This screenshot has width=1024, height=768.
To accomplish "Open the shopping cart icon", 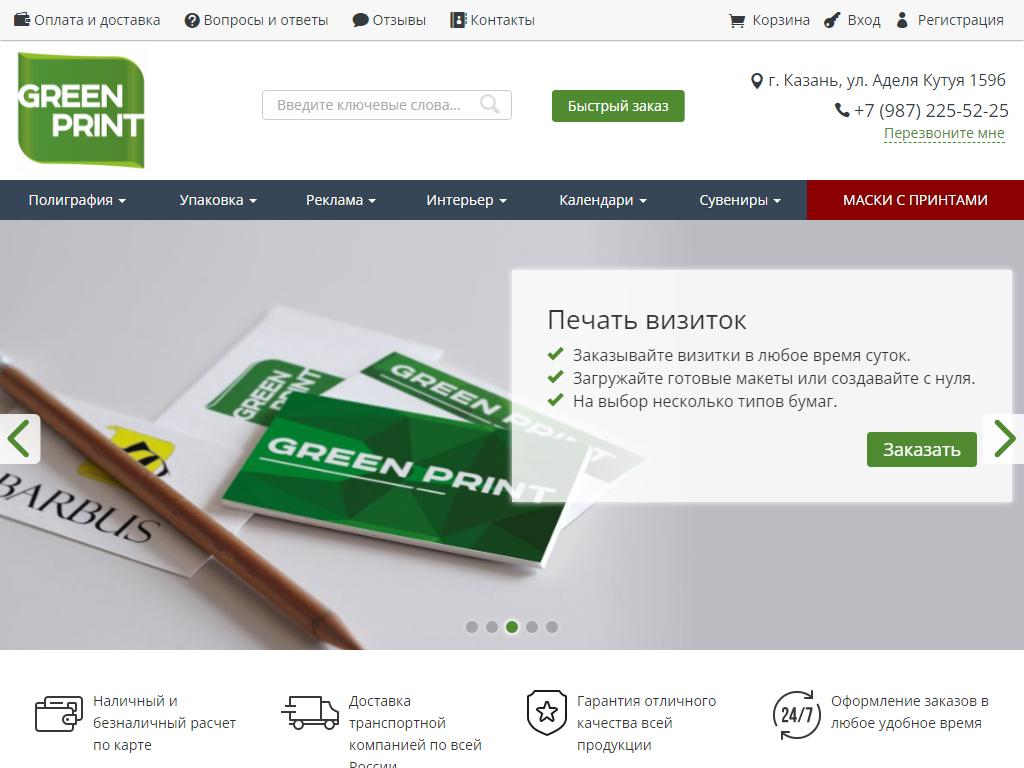I will pos(737,20).
